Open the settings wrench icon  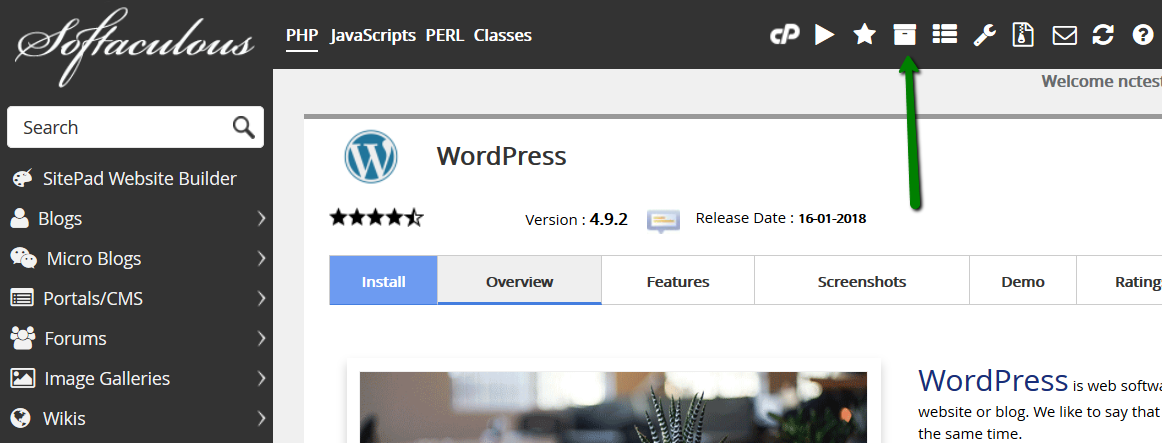[x=984, y=35]
